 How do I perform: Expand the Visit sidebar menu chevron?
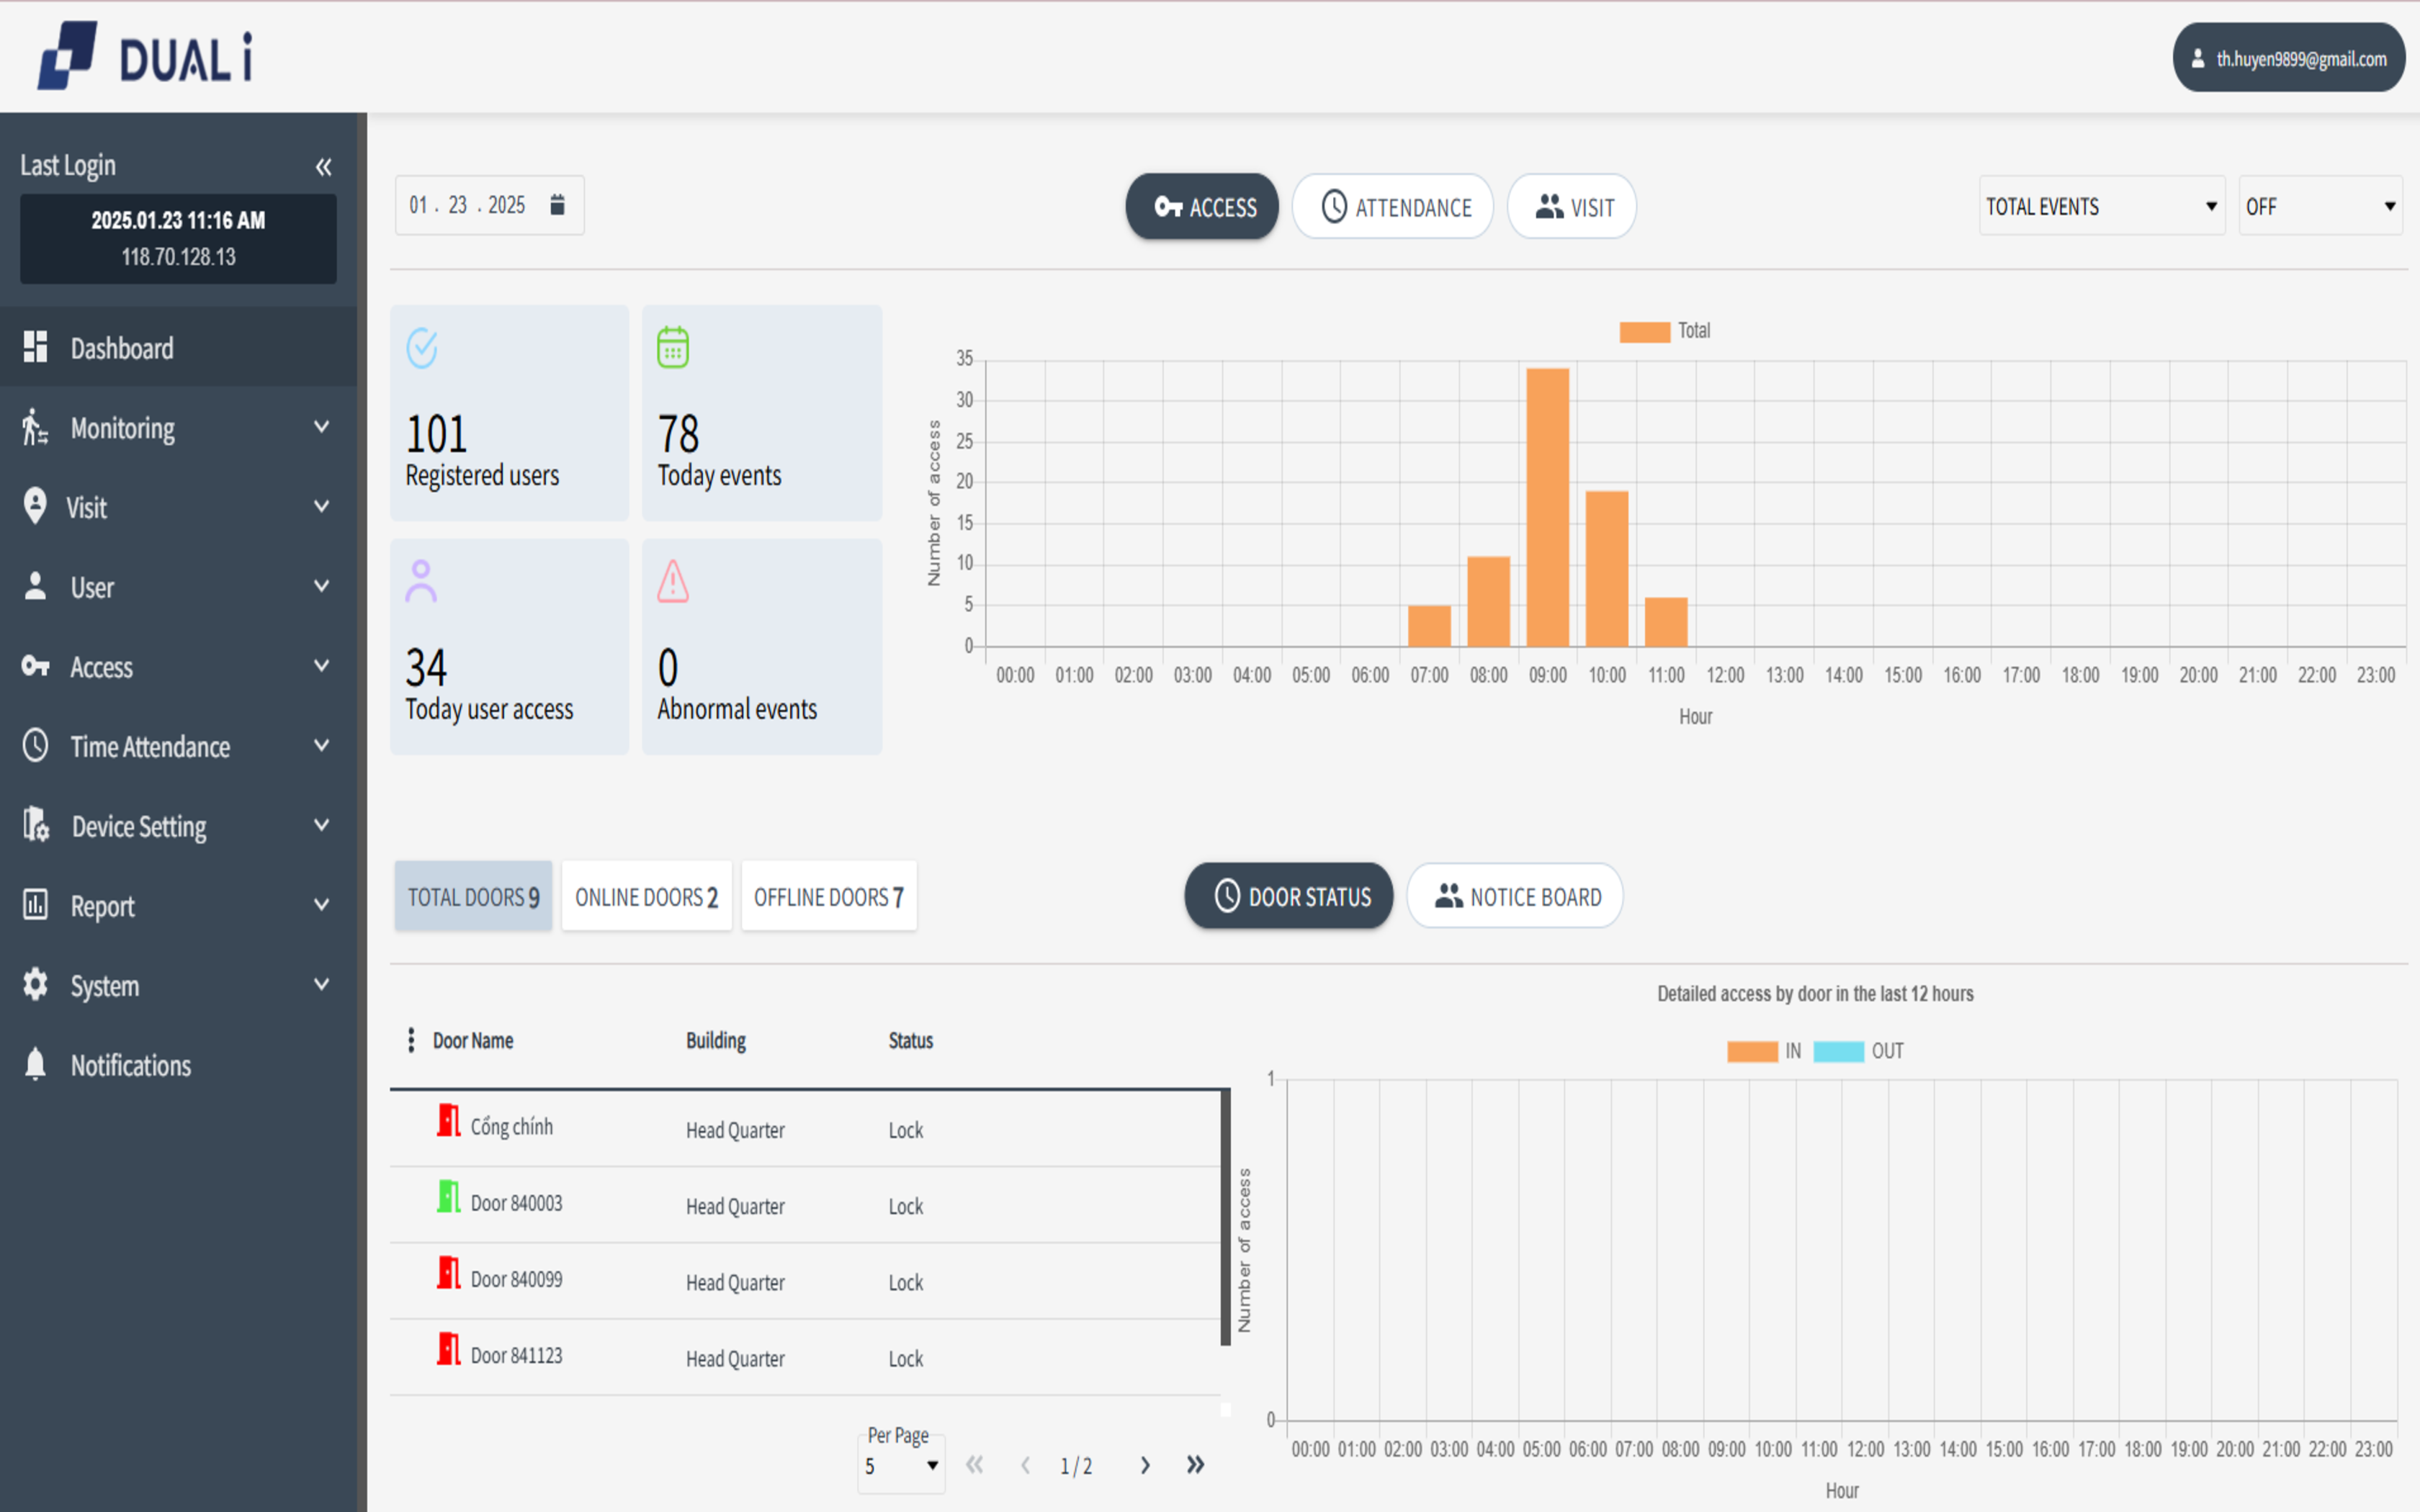pos(322,506)
